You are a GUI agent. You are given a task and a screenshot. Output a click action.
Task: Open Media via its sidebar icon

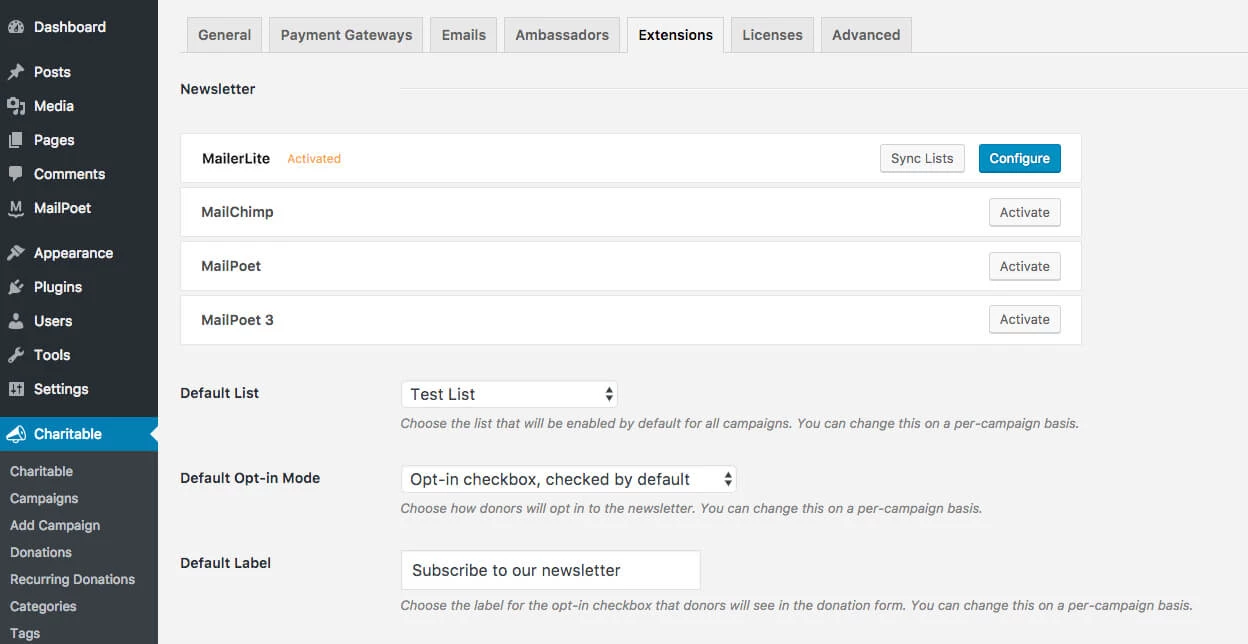[x=16, y=106]
